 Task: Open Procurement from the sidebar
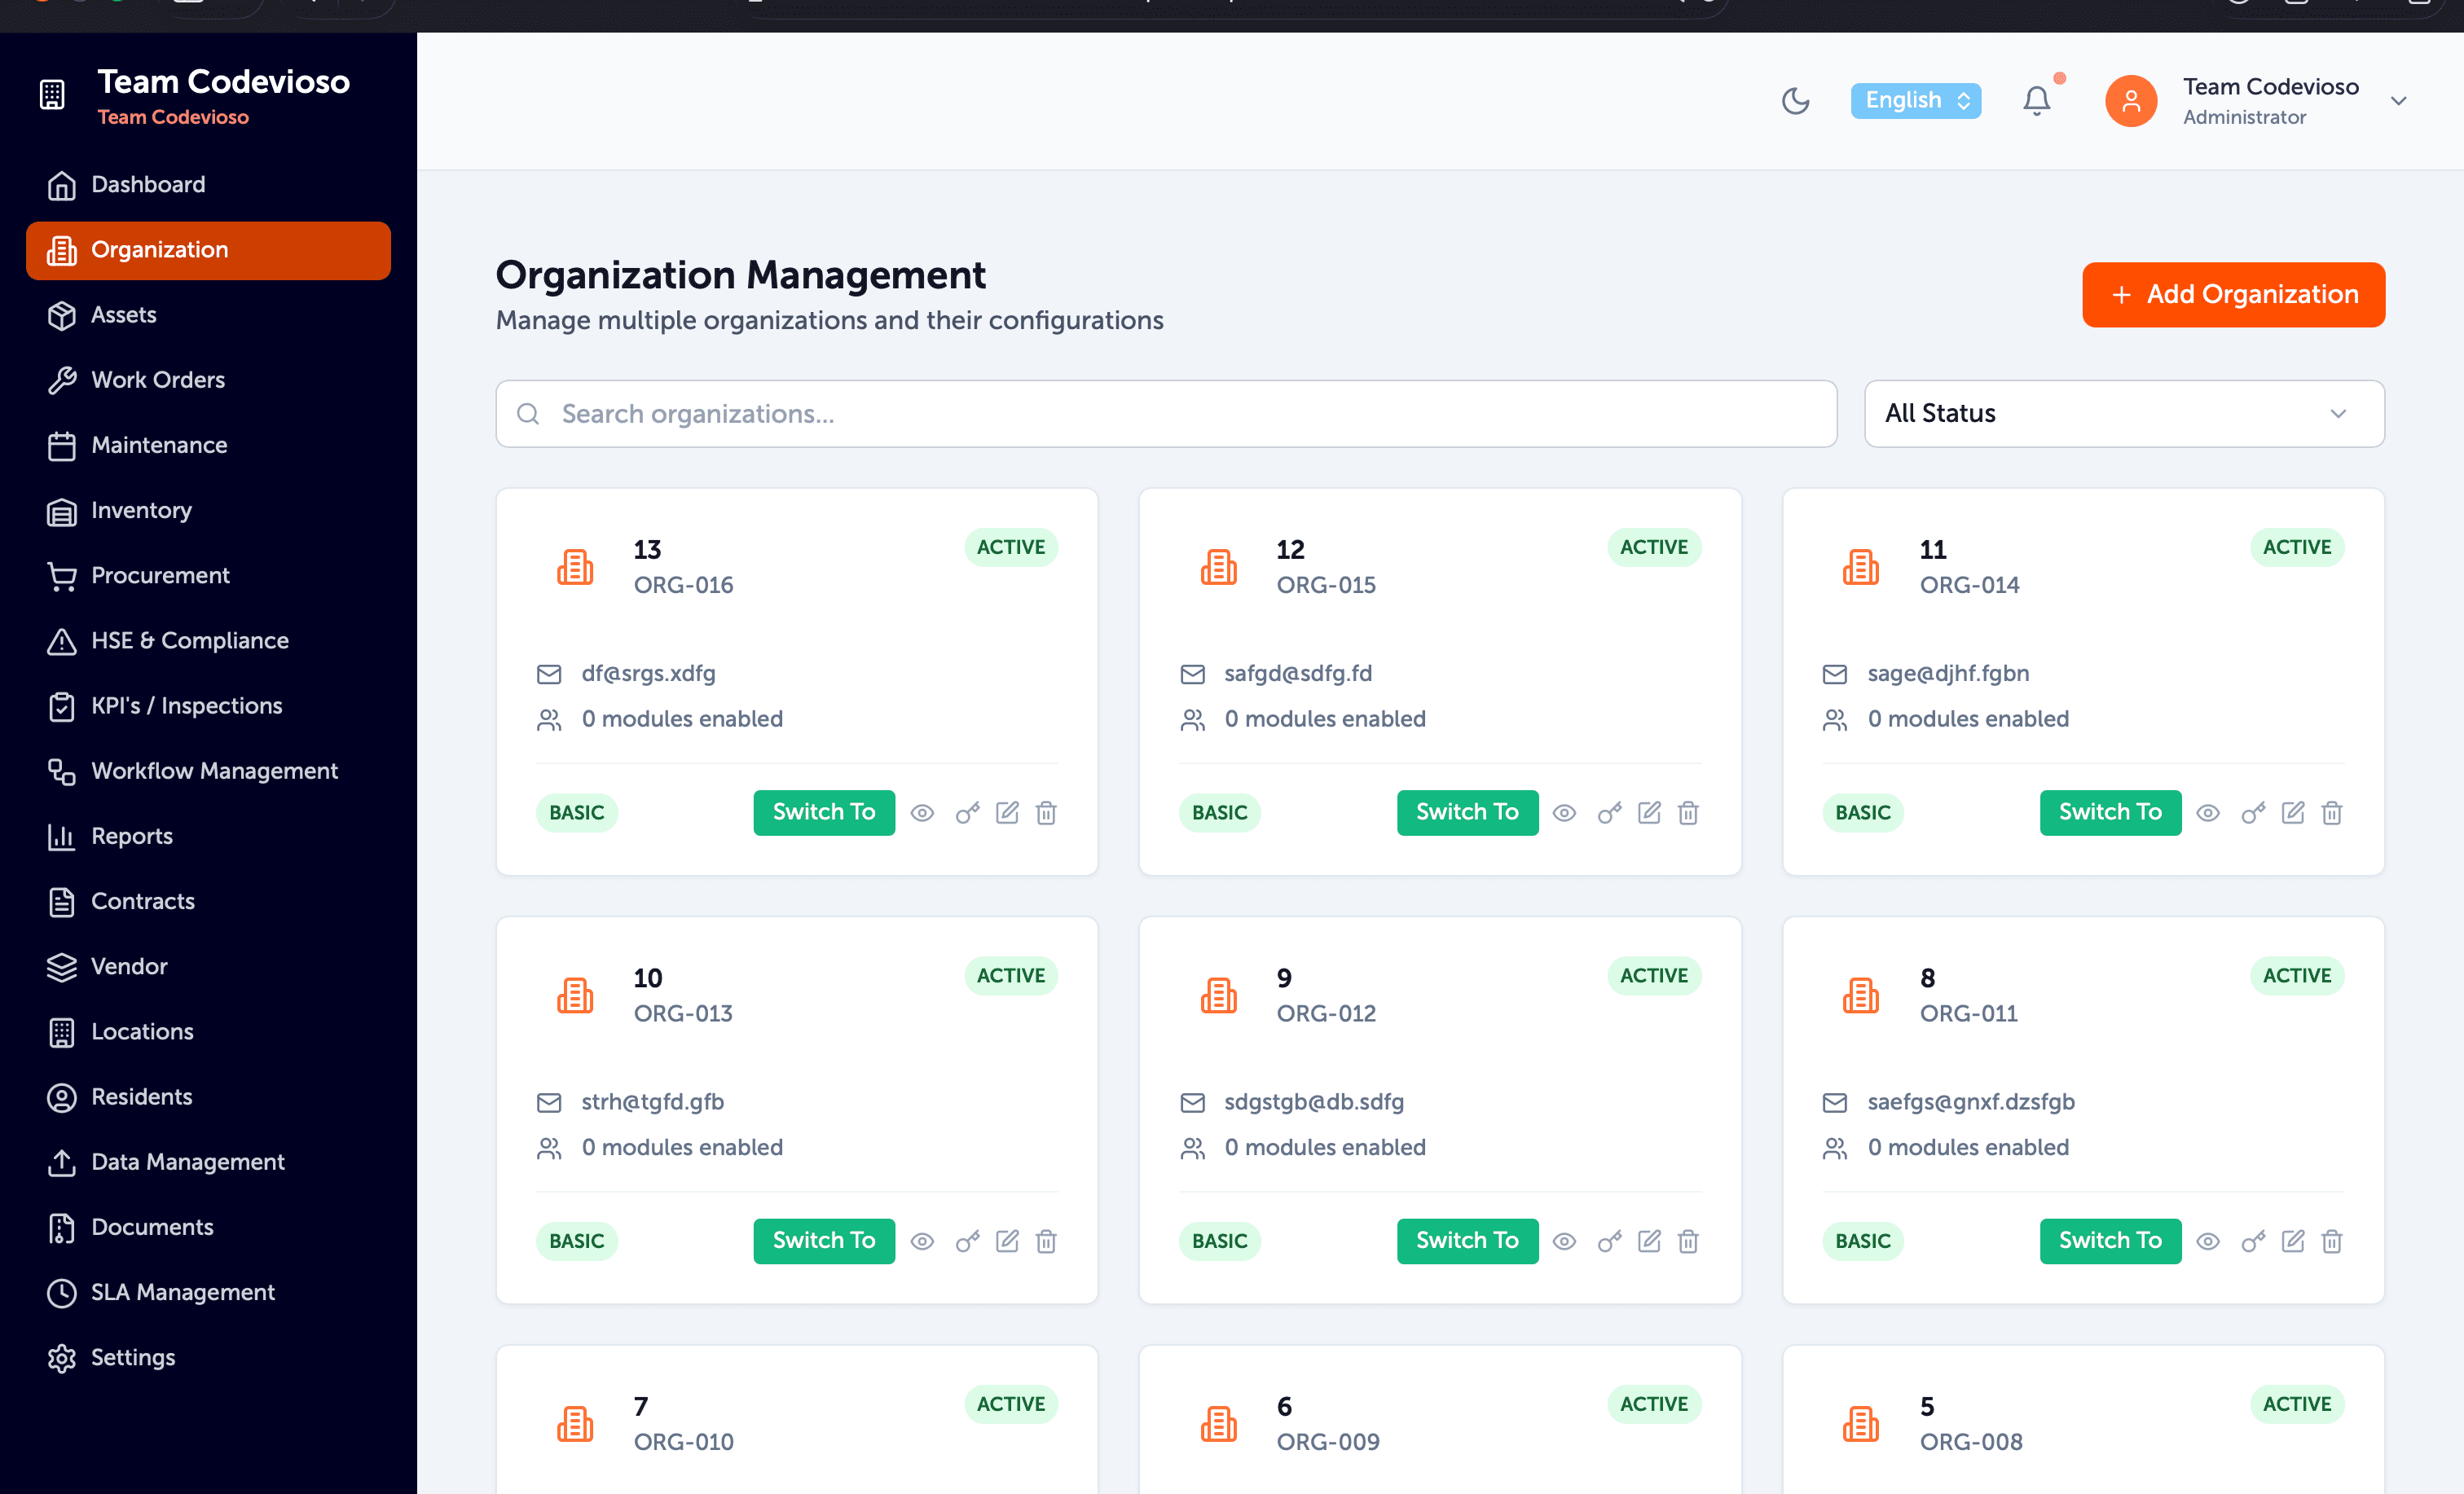click(208, 575)
